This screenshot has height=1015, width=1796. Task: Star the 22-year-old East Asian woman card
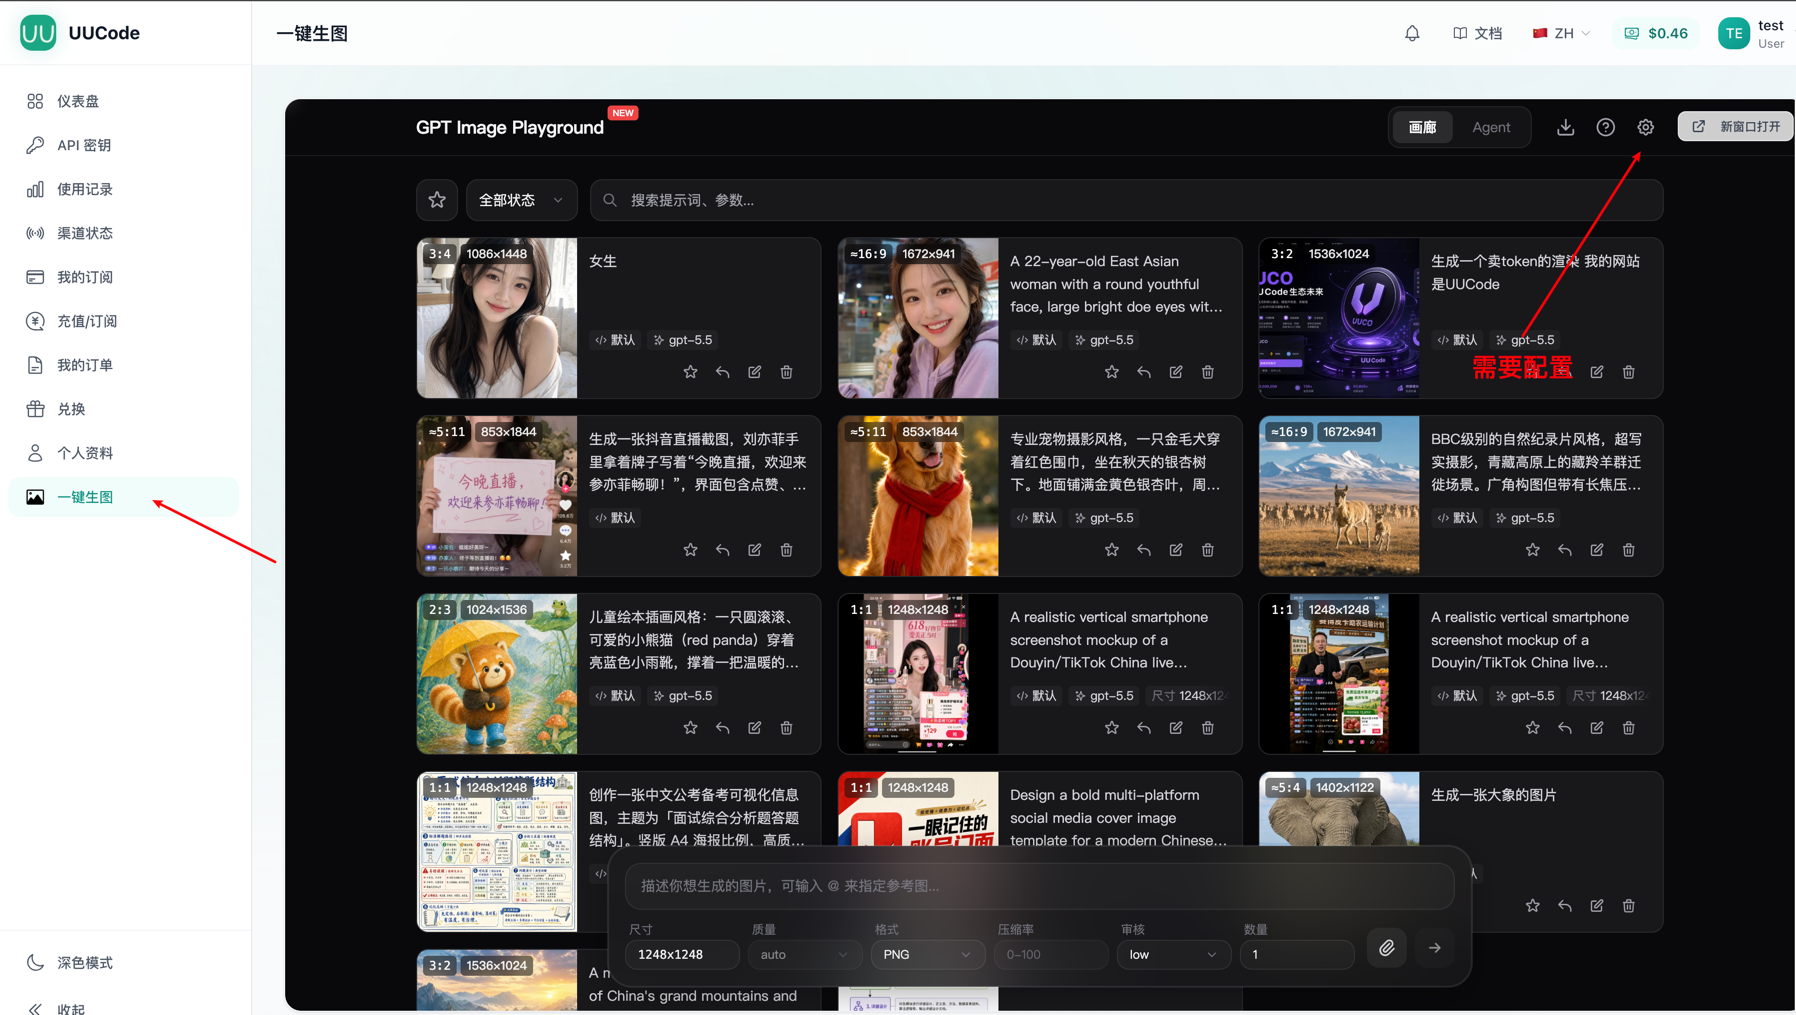click(1111, 372)
